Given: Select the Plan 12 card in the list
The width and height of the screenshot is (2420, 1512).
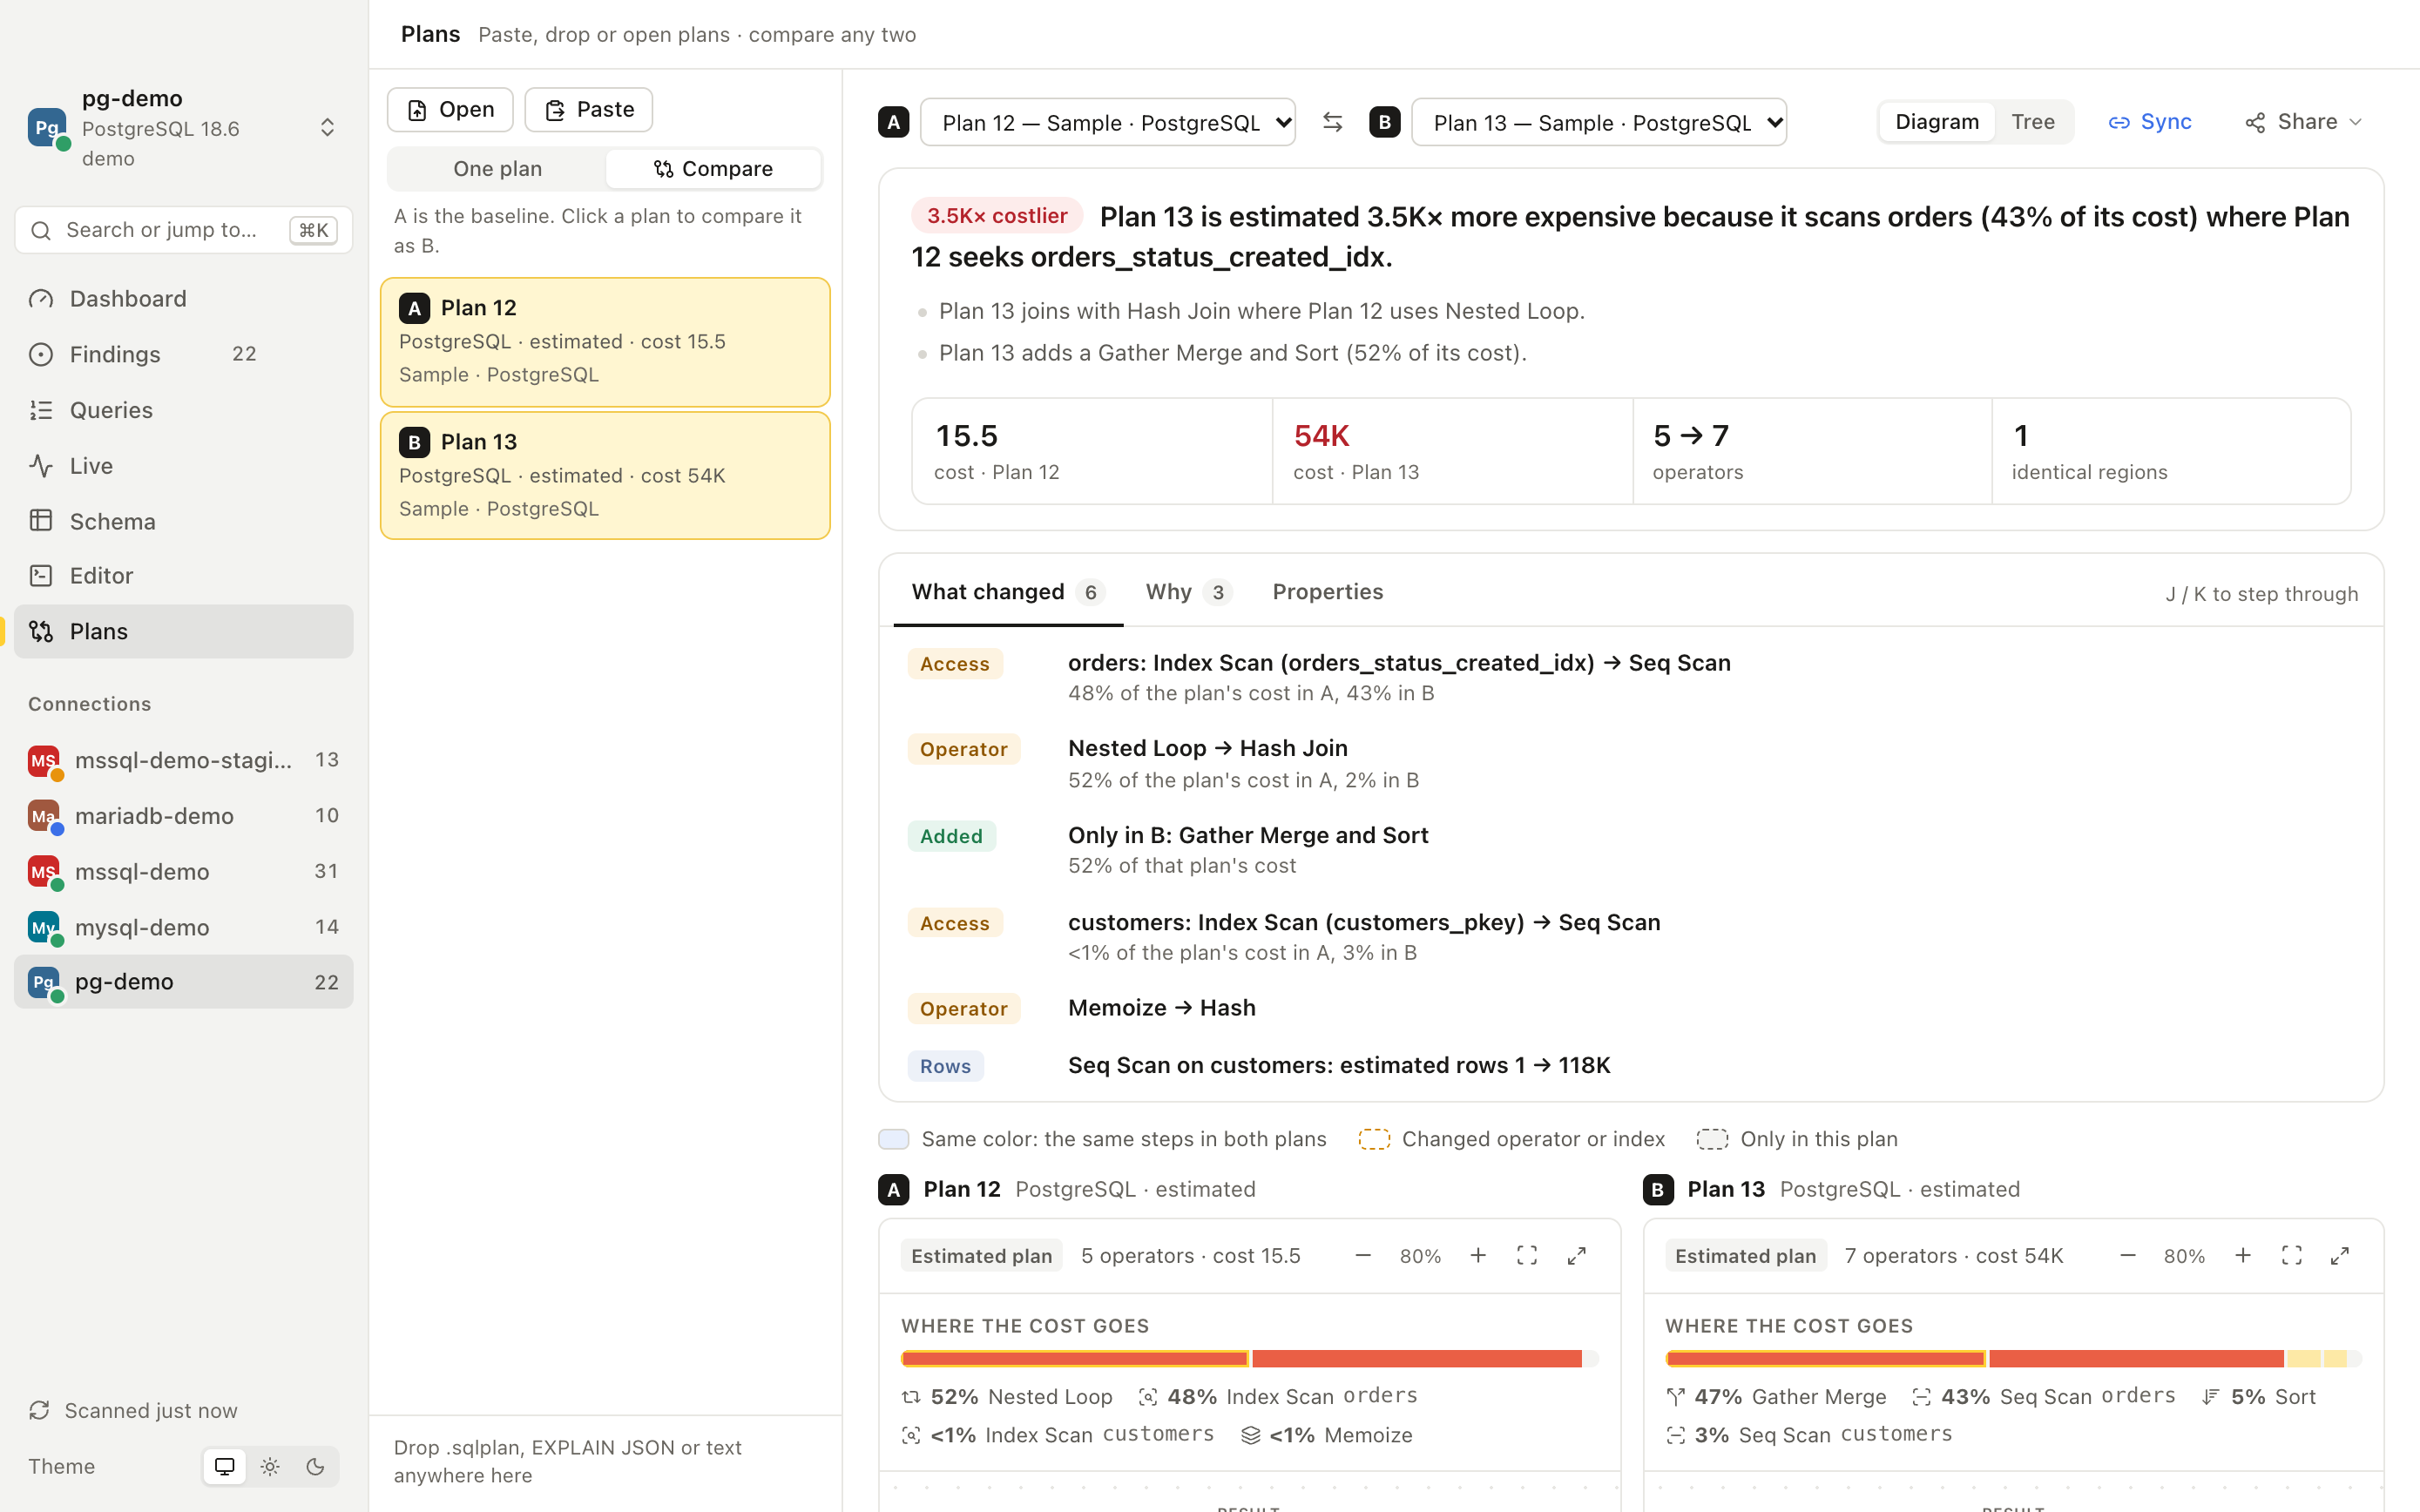Looking at the screenshot, I should click(x=605, y=342).
